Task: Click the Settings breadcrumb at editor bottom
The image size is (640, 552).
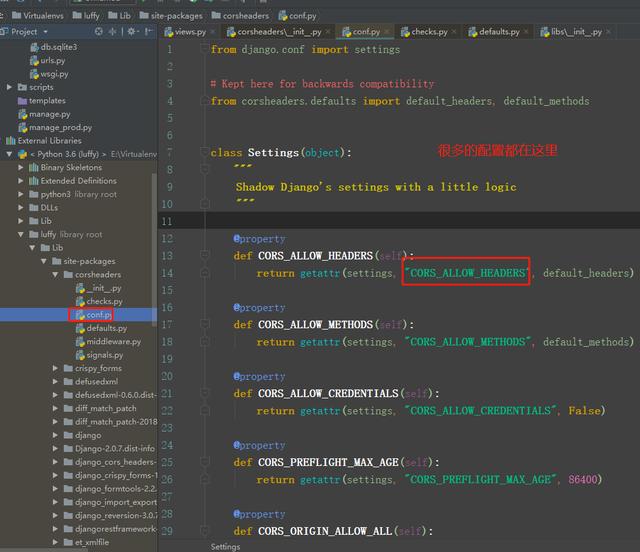Action: click(x=225, y=547)
